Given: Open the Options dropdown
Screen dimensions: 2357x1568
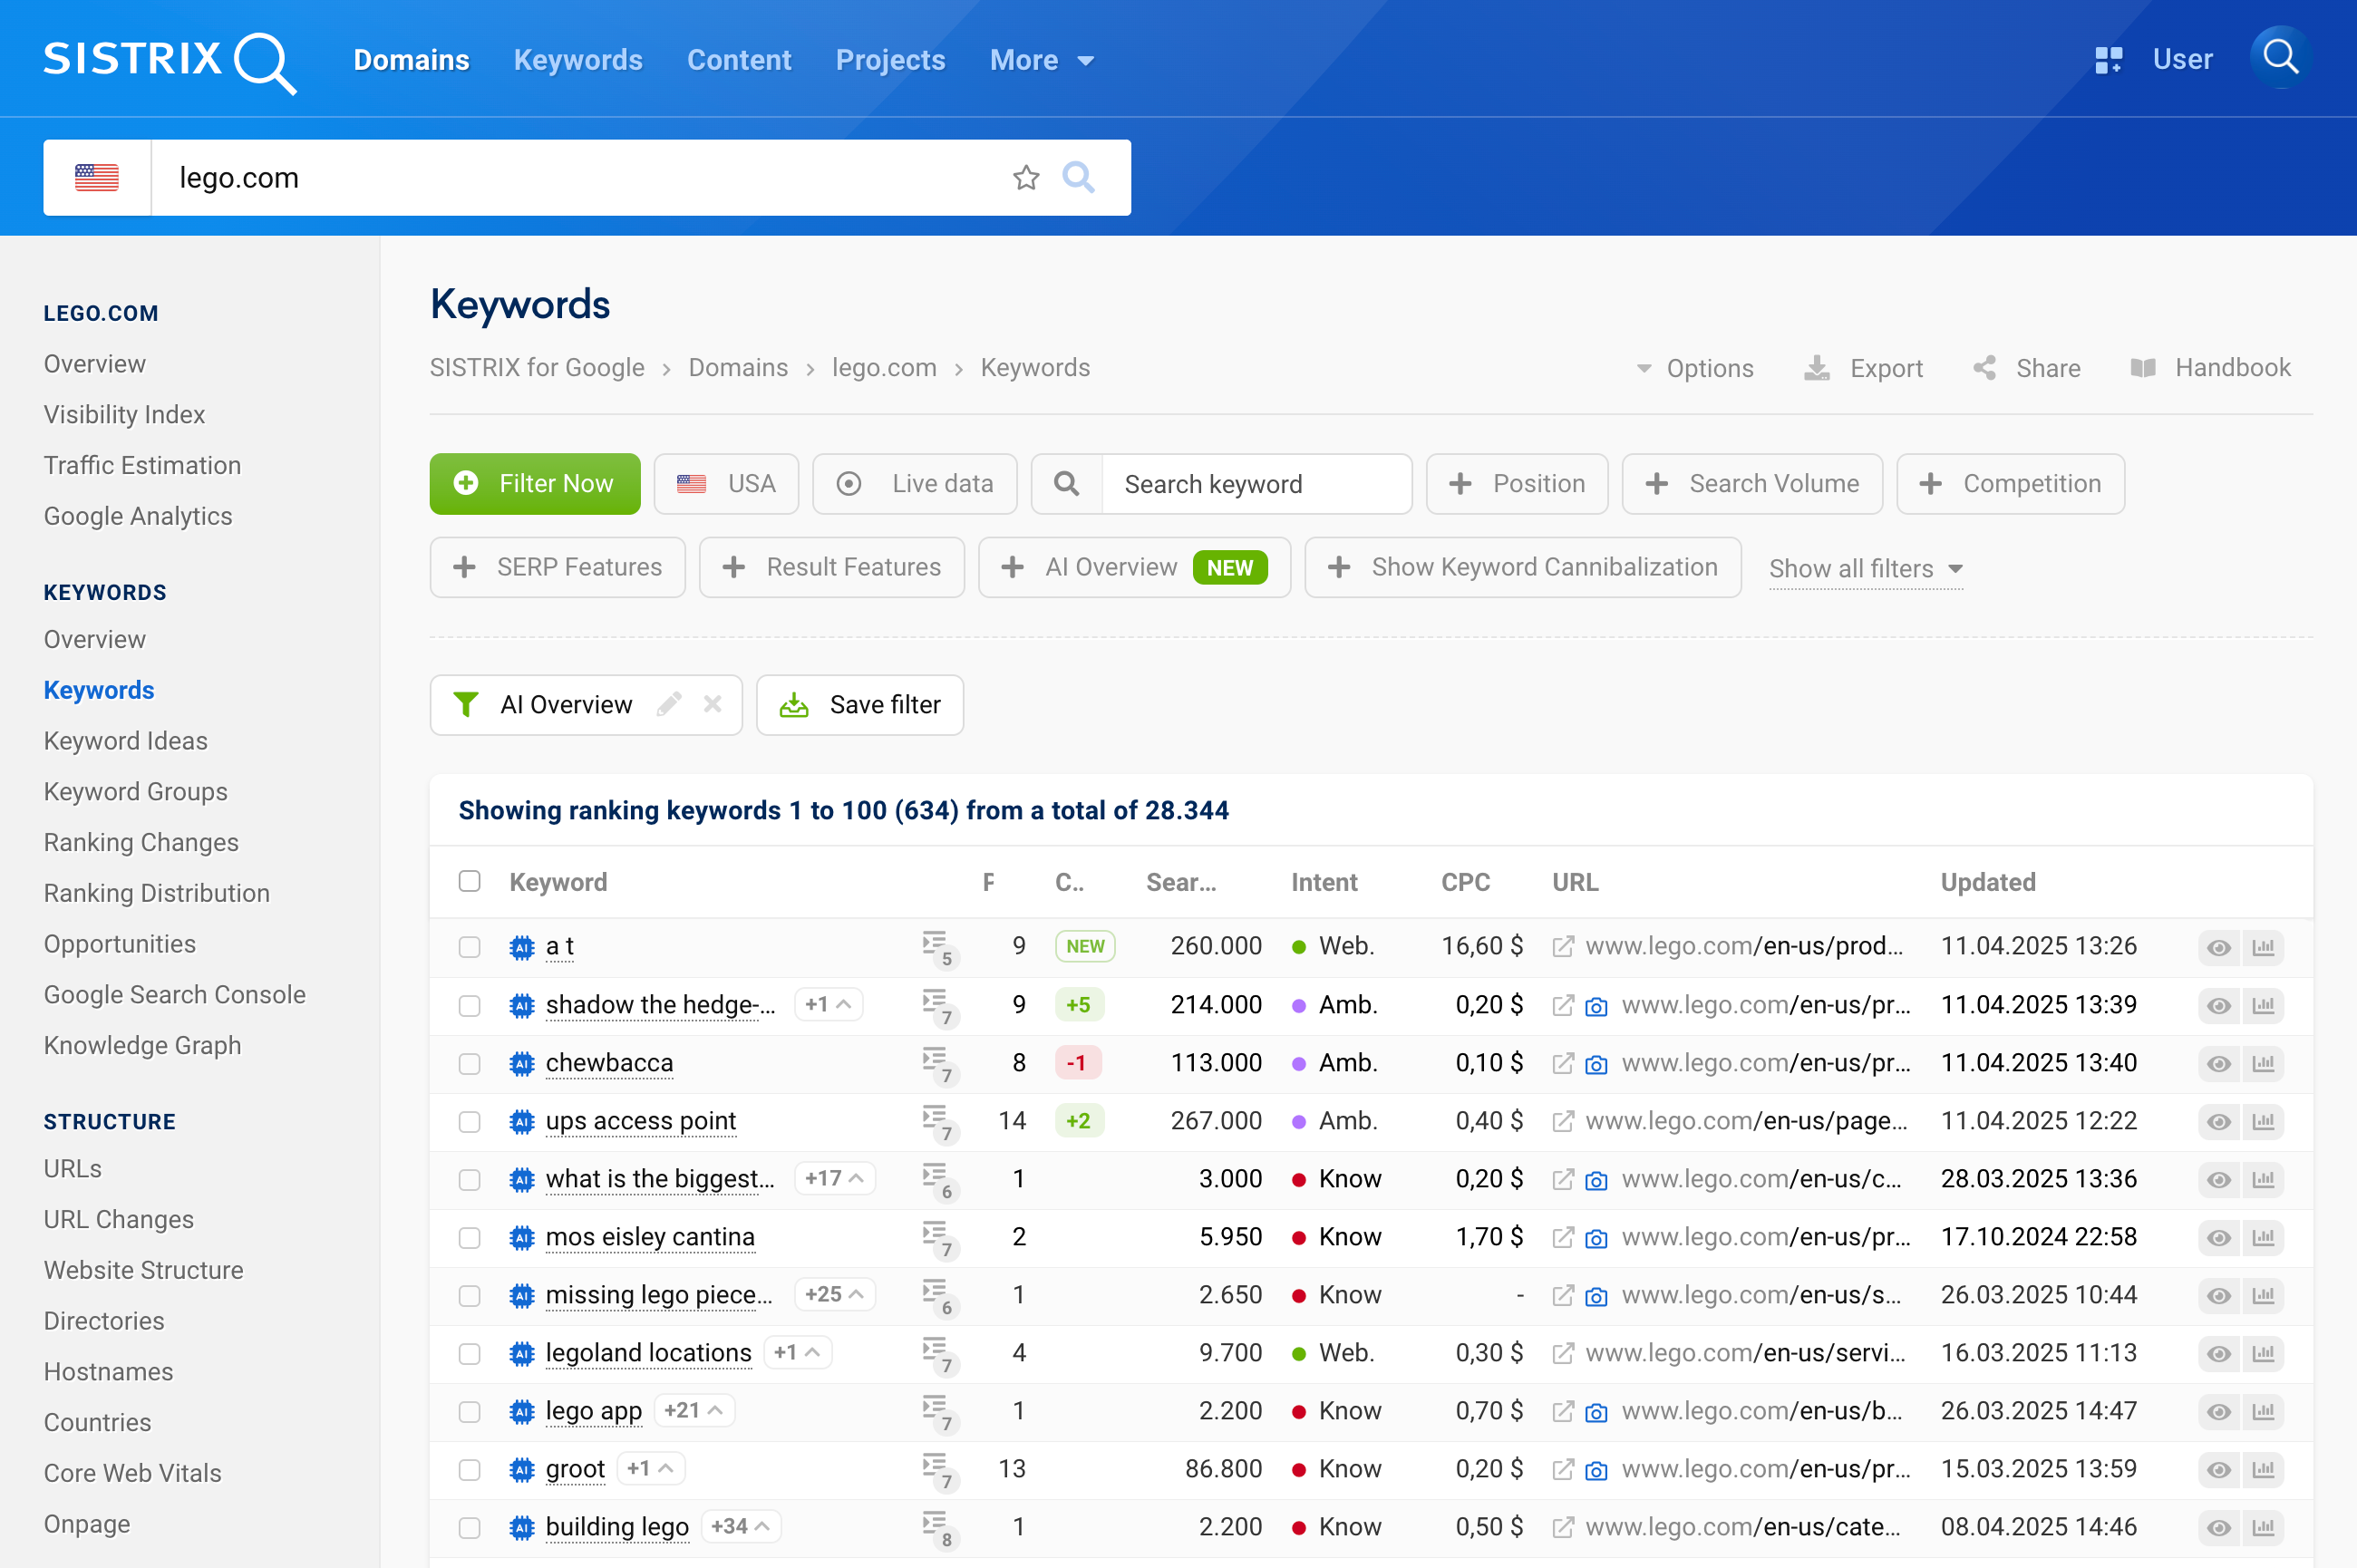Looking at the screenshot, I should point(1695,369).
